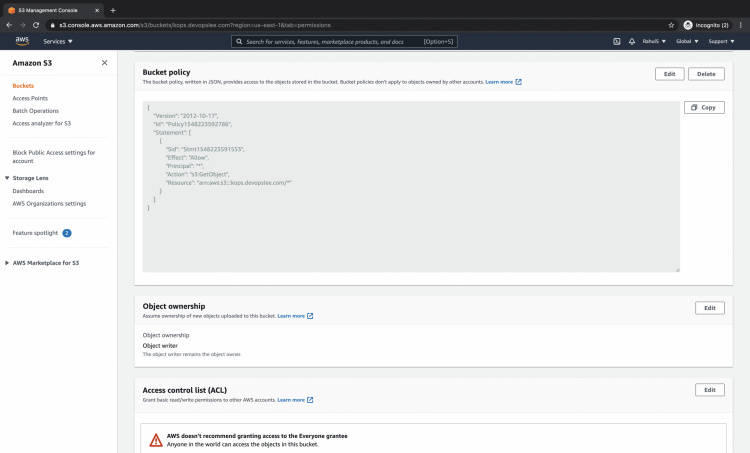Select Access Points in the sidebar

pyautogui.click(x=30, y=98)
